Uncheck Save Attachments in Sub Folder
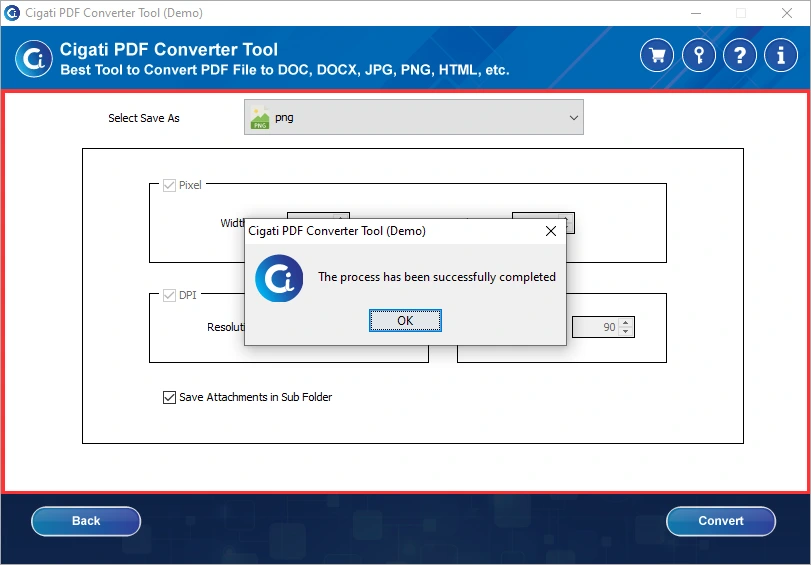The height and width of the screenshot is (565, 811). coord(169,397)
